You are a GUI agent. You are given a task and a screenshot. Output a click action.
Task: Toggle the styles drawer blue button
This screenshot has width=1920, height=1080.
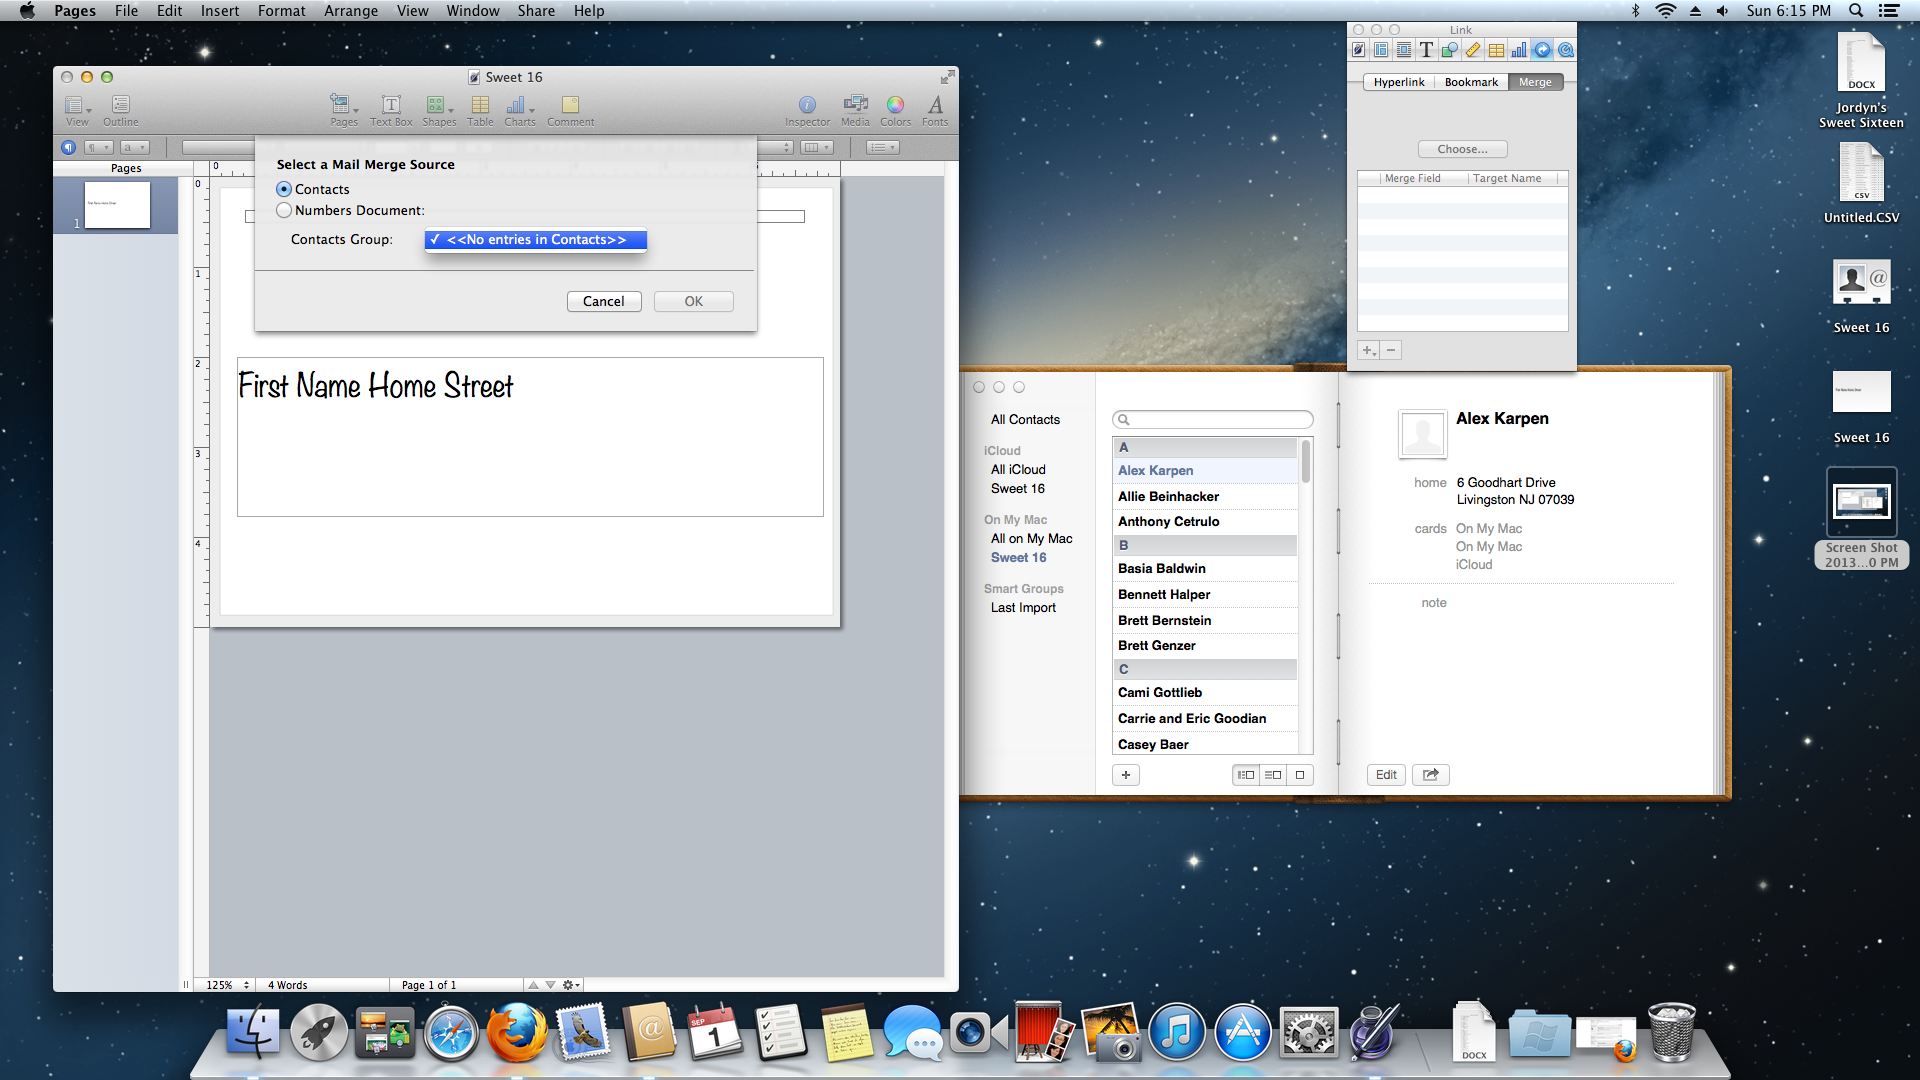(x=68, y=147)
